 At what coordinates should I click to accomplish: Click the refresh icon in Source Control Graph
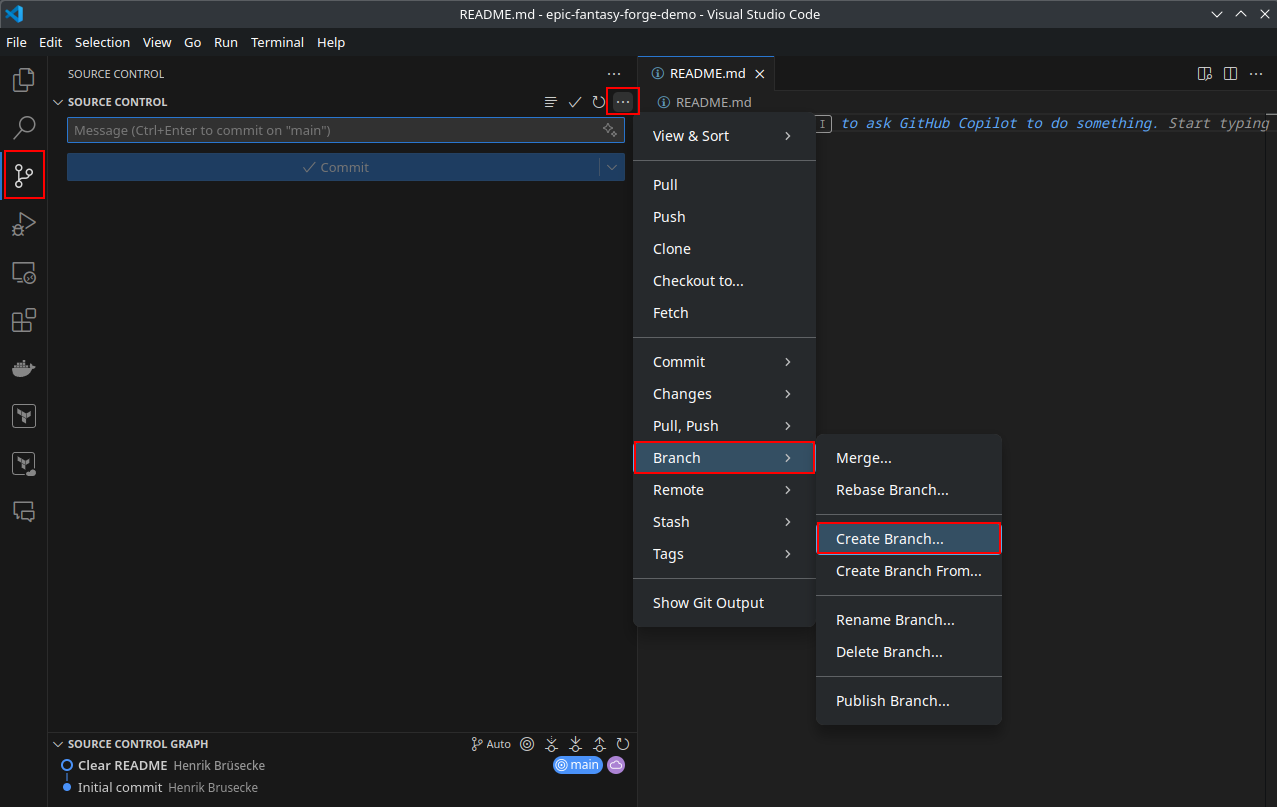pyautogui.click(x=623, y=744)
